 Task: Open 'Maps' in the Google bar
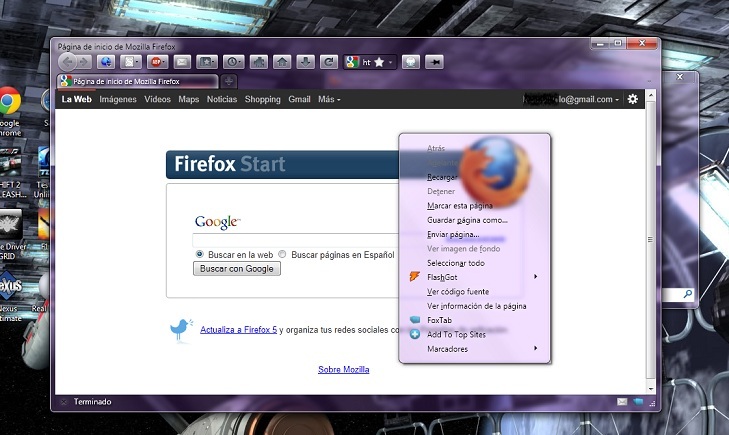188,99
